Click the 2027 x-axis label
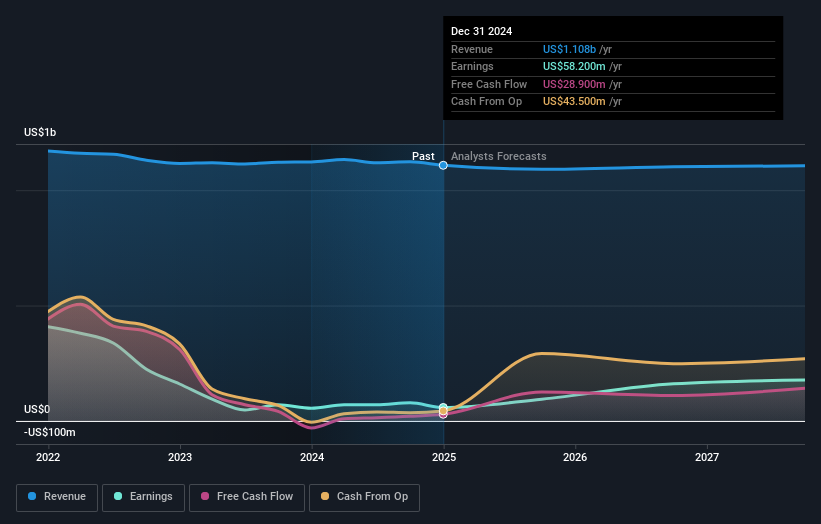The image size is (821, 524). 707,457
